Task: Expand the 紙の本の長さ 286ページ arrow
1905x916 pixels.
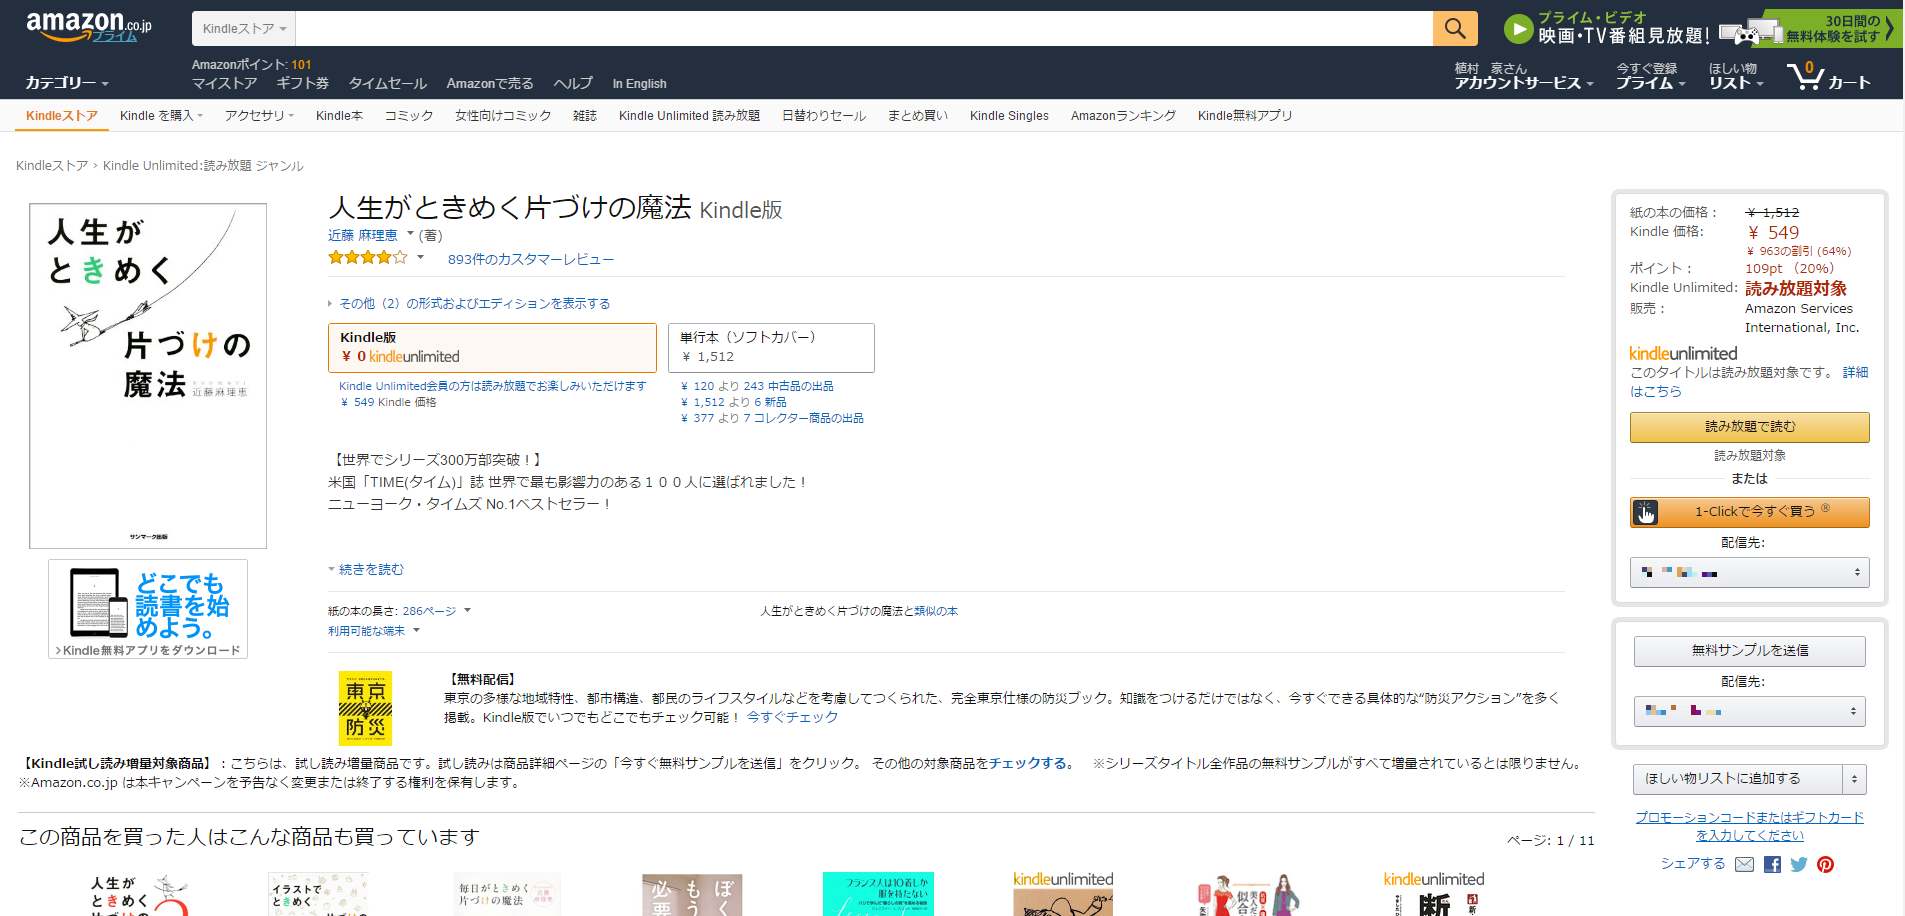Action: [x=467, y=610]
